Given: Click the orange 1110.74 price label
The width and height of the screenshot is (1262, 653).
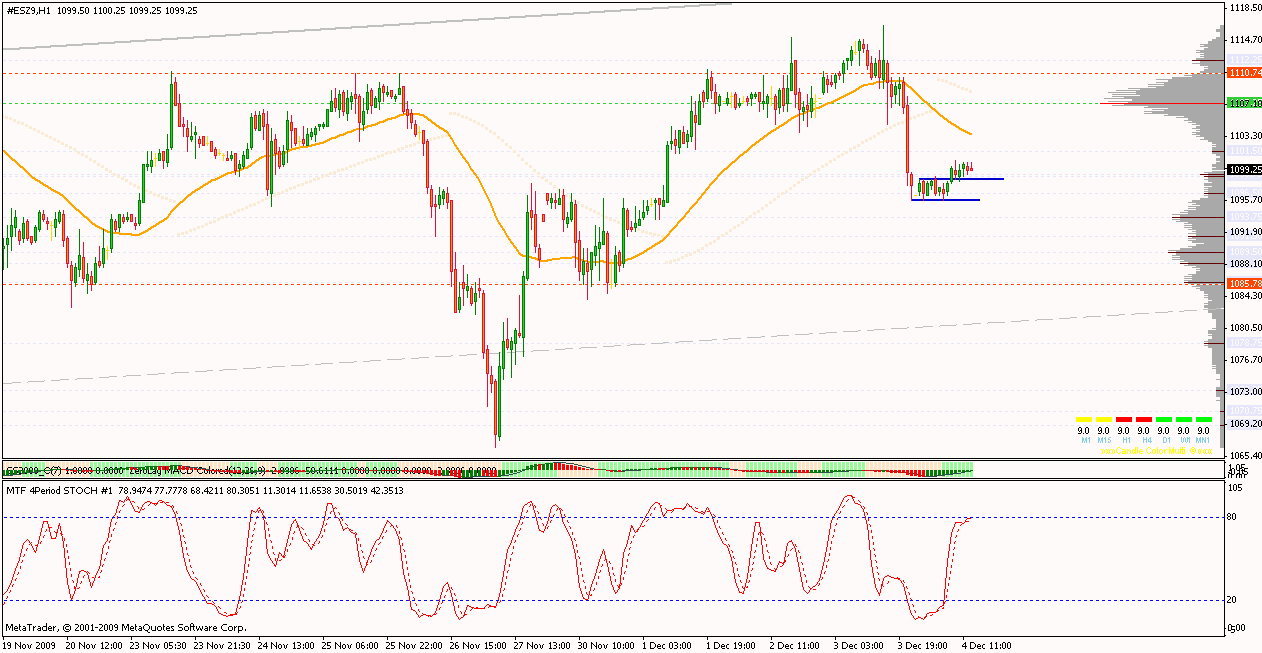Looking at the screenshot, I should [x=1244, y=73].
